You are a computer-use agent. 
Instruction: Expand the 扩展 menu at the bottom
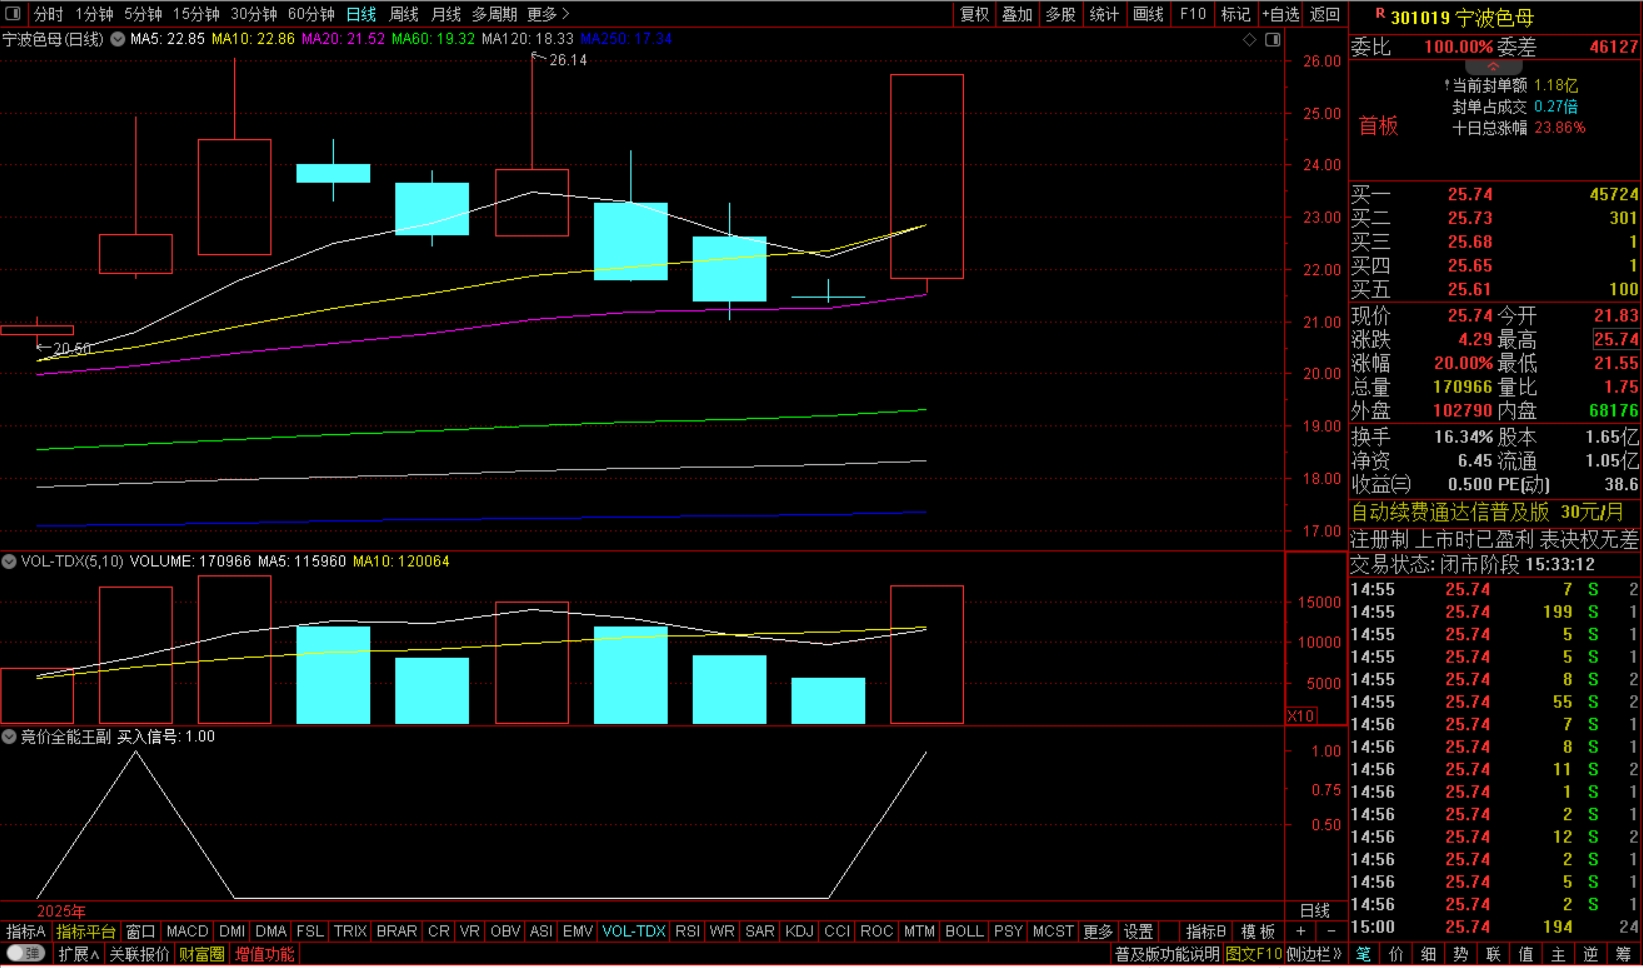78,954
